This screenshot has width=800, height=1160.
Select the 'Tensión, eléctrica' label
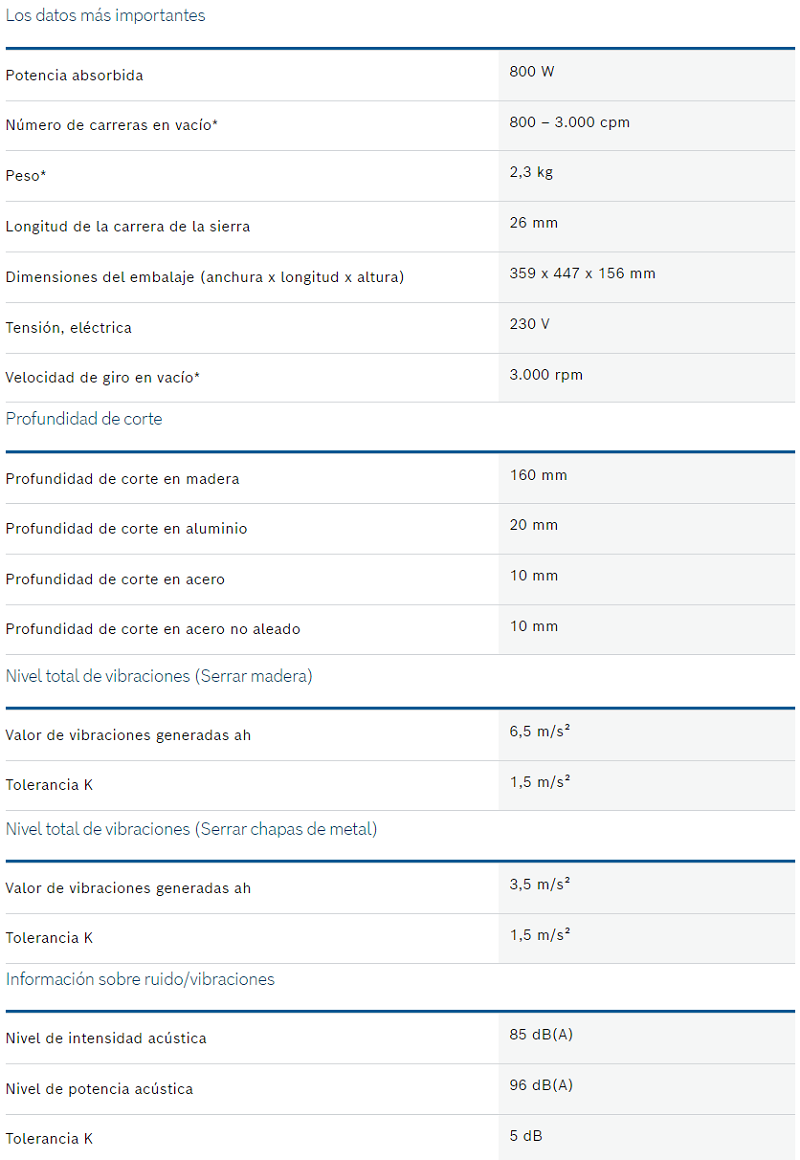[68, 328]
